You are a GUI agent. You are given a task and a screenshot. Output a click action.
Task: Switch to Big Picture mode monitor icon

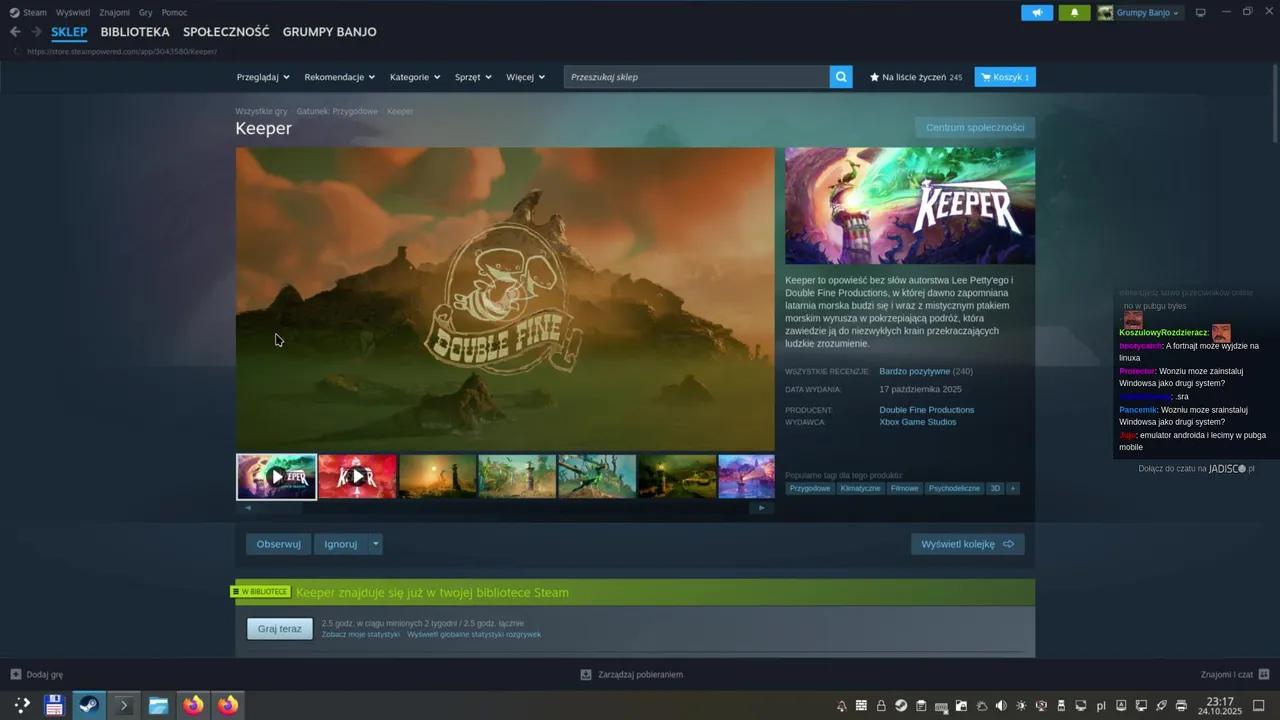[1201, 13]
